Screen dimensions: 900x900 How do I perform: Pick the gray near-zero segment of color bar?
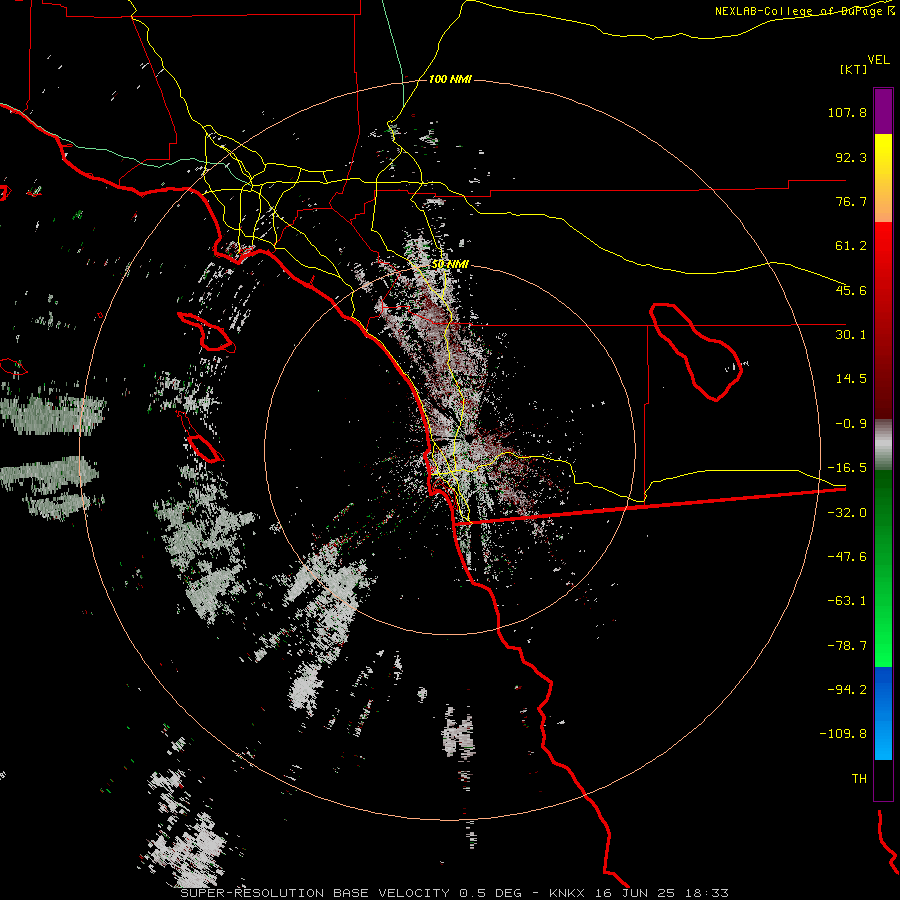point(883,445)
